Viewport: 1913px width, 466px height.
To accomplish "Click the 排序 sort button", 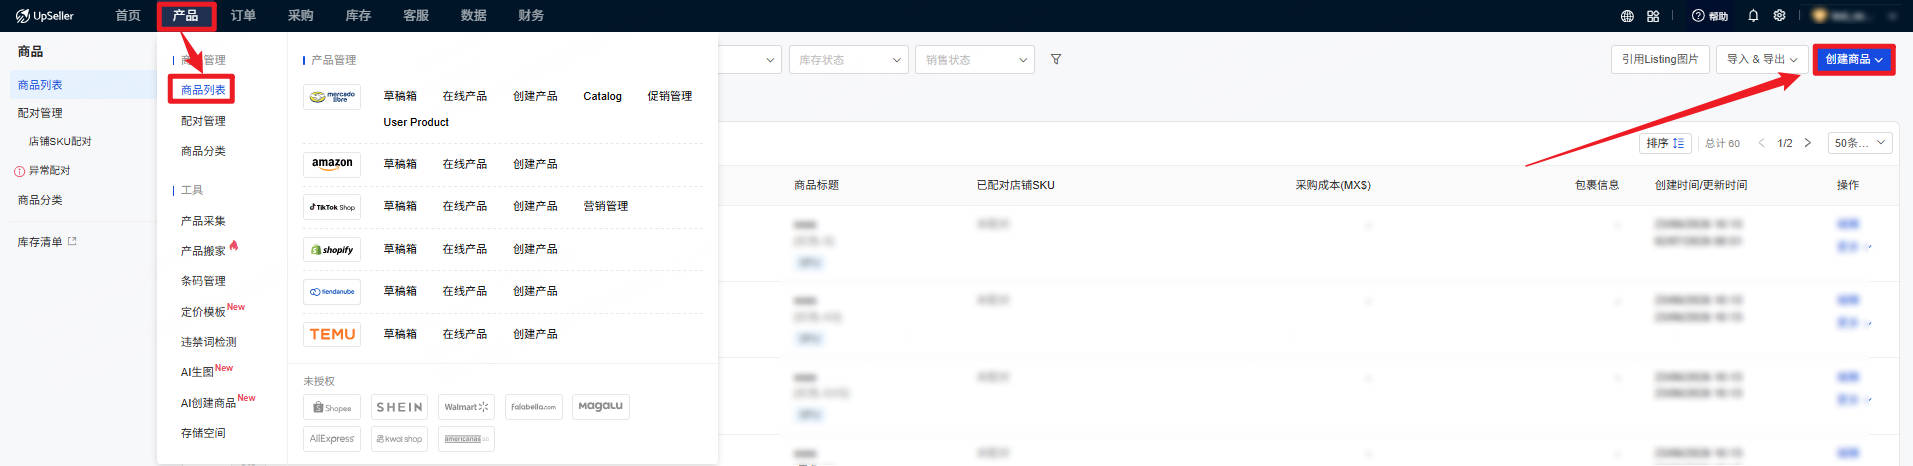I will (1666, 143).
